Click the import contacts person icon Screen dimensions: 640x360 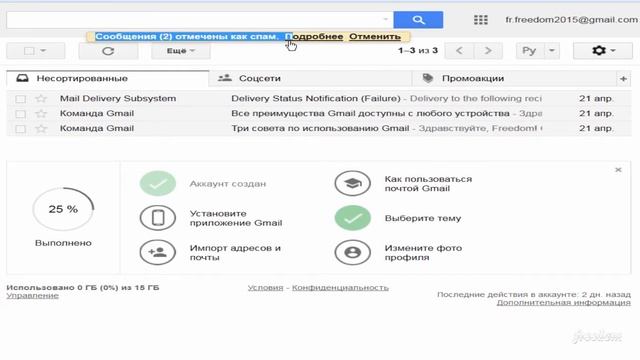point(158,252)
